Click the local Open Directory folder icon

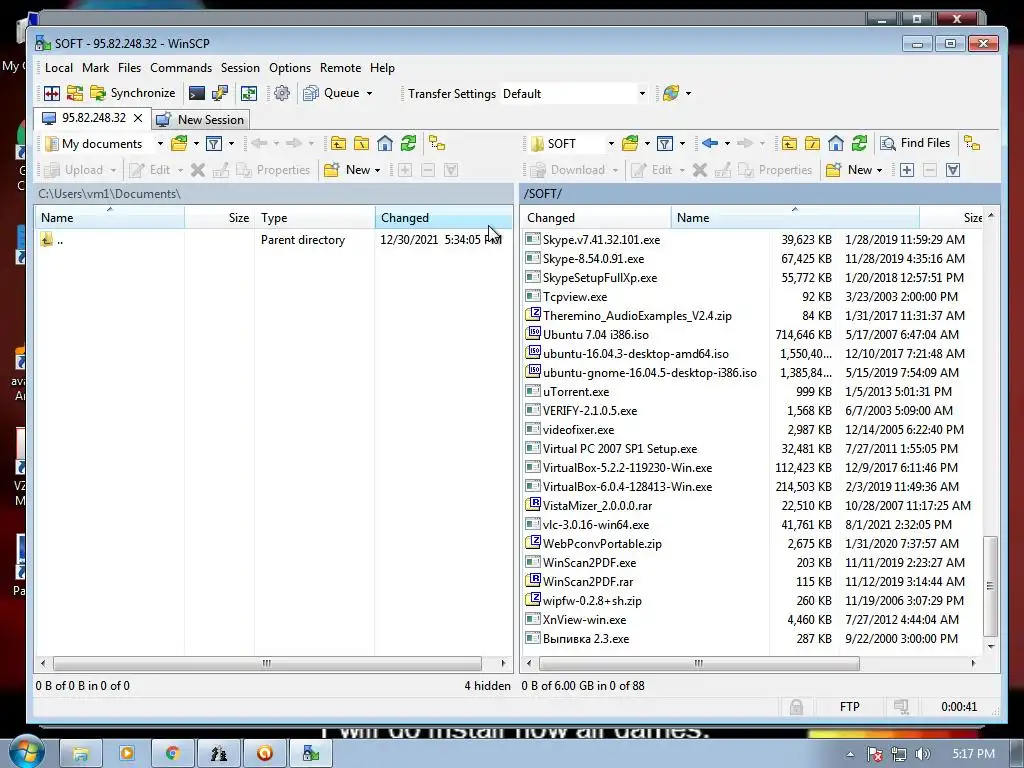tap(179, 144)
